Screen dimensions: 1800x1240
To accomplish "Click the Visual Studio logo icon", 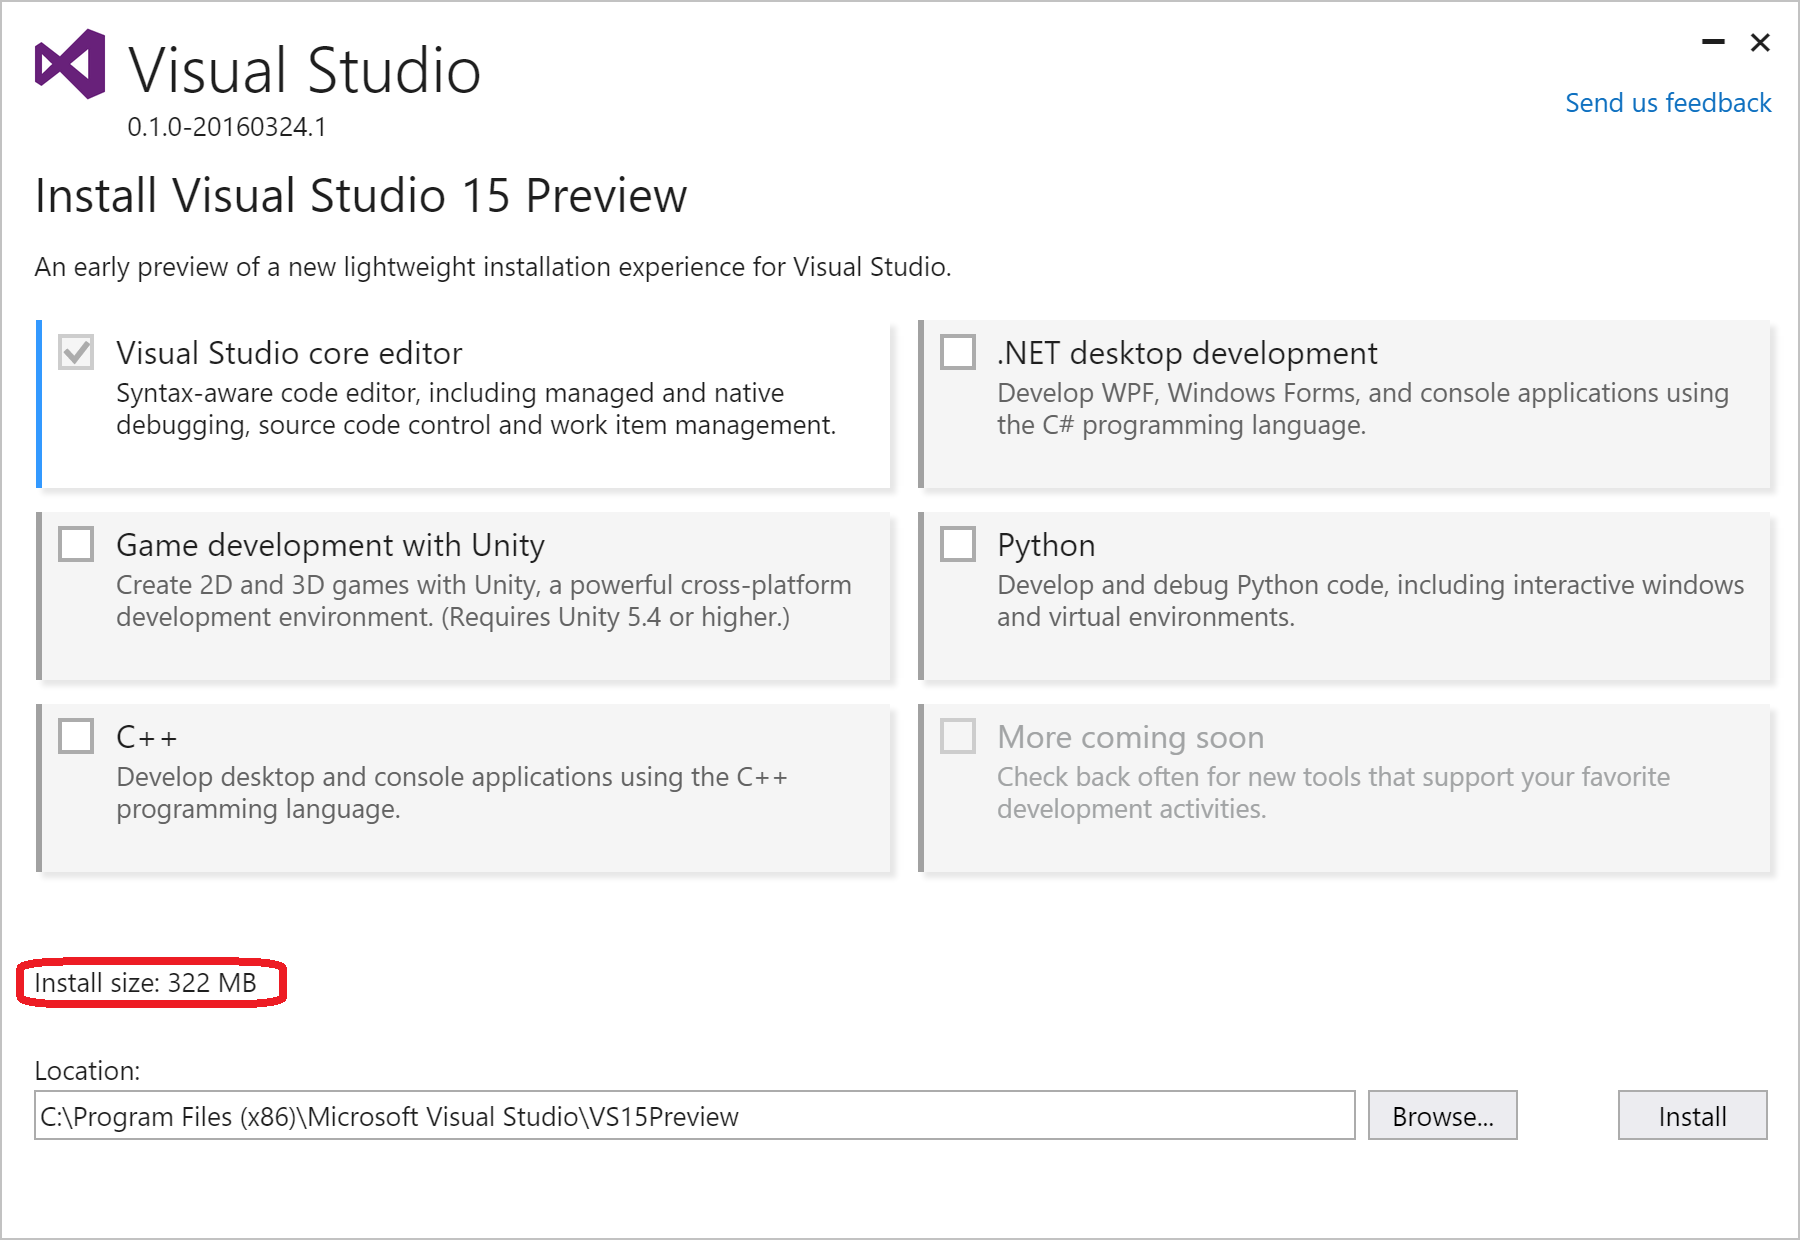I will coord(70,64).
